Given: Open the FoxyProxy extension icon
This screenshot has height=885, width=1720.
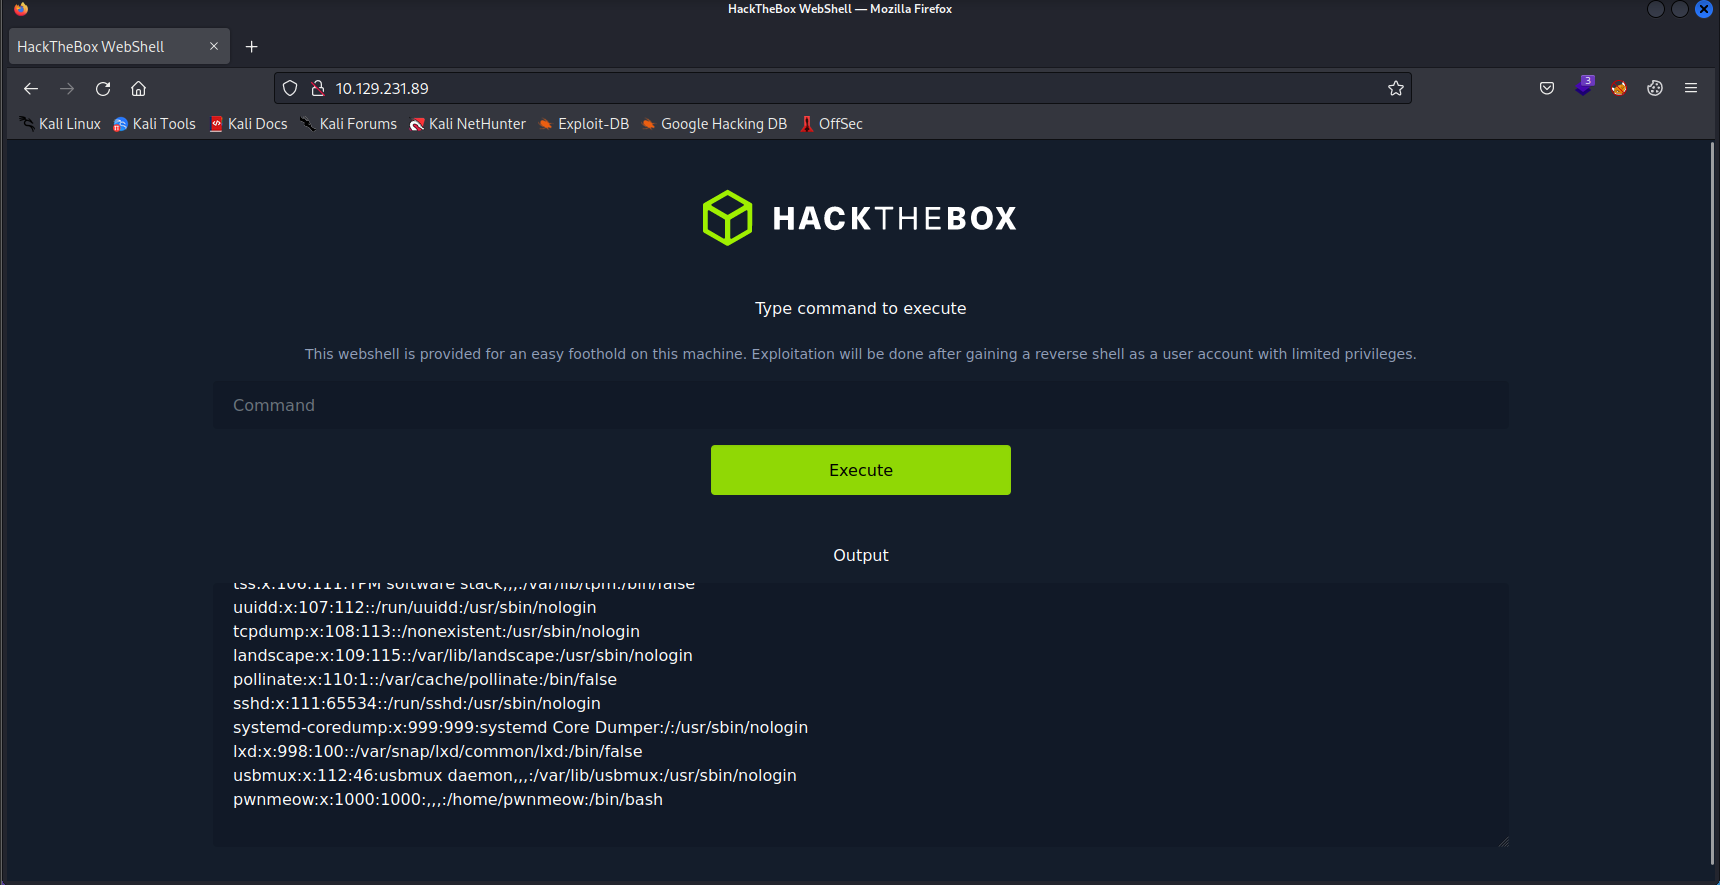Looking at the screenshot, I should (1619, 88).
